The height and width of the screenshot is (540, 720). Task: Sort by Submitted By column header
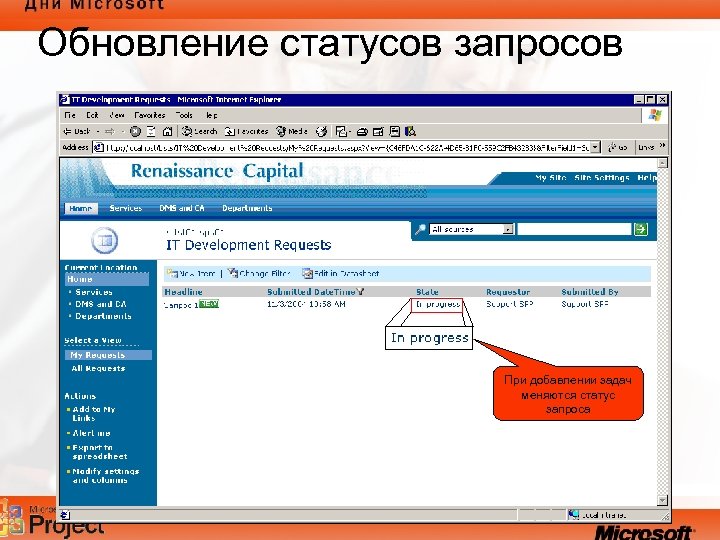coord(590,292)
